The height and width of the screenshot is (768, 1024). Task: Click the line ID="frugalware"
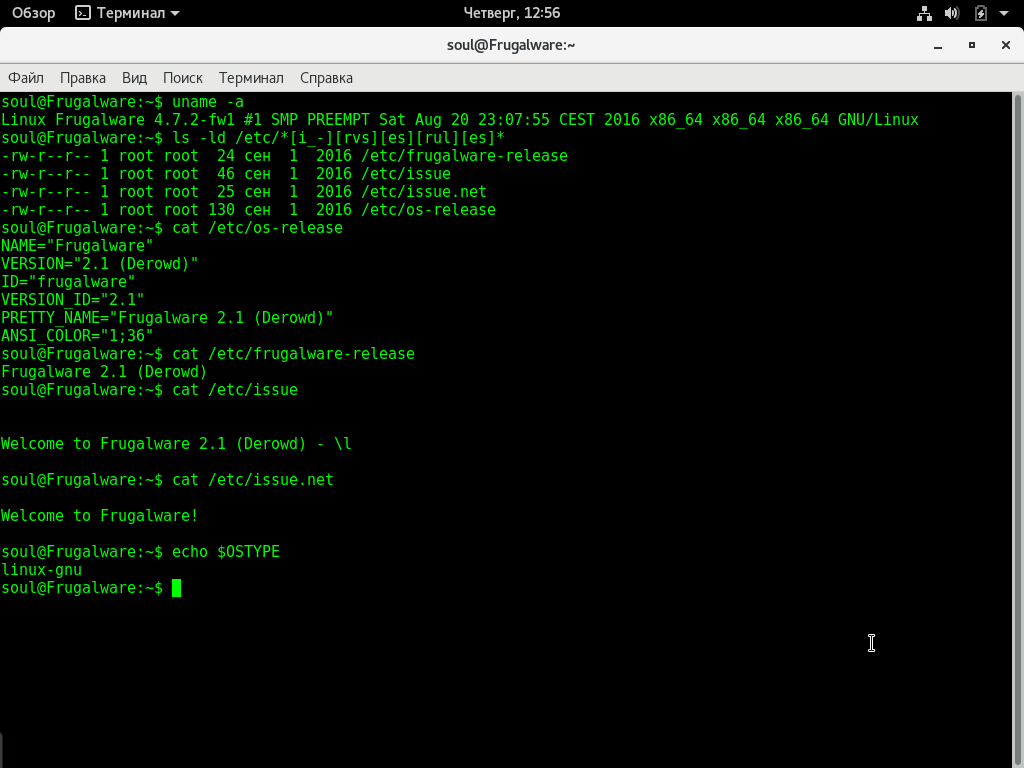click(x=68, y=282)
